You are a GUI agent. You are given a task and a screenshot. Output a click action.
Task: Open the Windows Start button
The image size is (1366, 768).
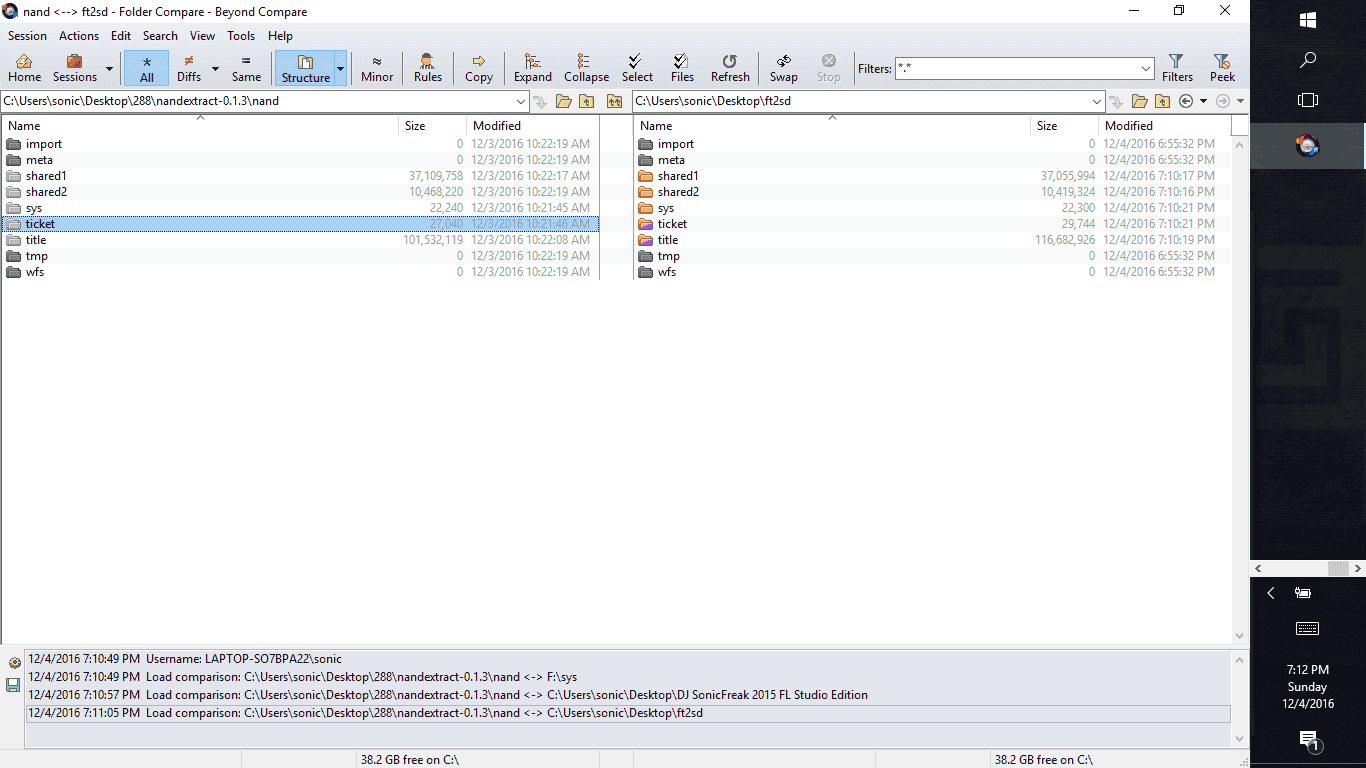[1308, 20]
